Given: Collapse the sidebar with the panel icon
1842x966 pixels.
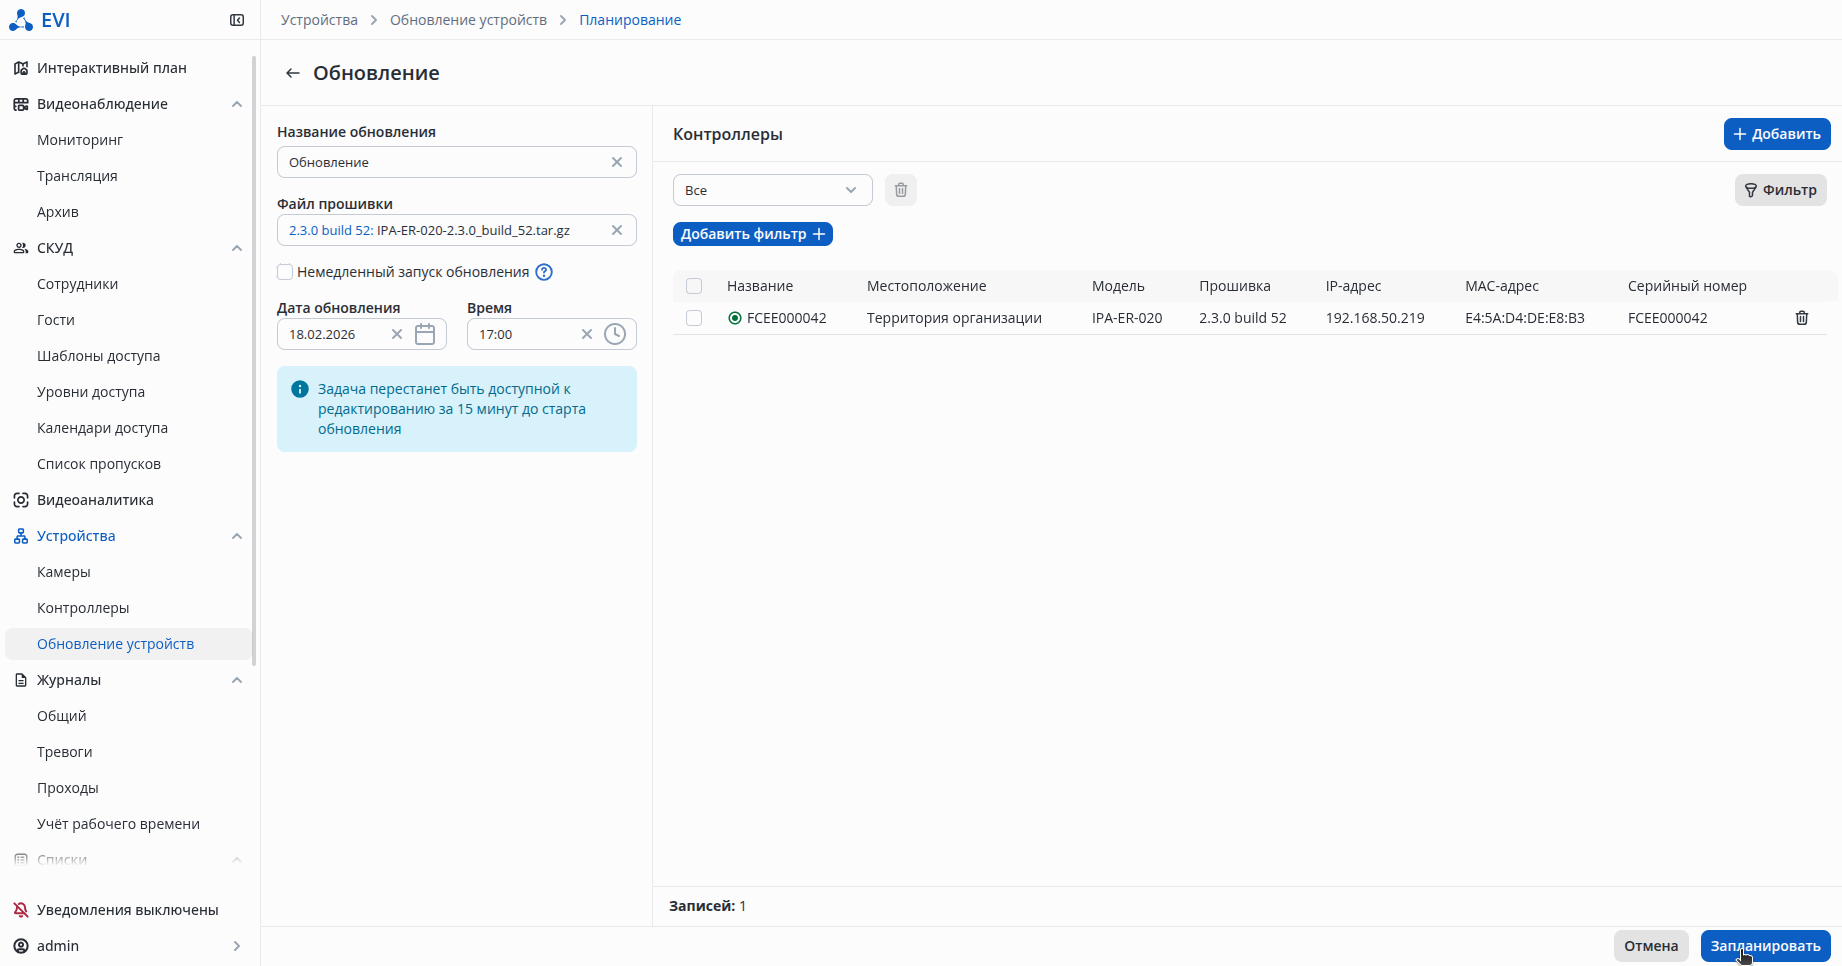Looking at the screenshot, I should pos(237,20).
